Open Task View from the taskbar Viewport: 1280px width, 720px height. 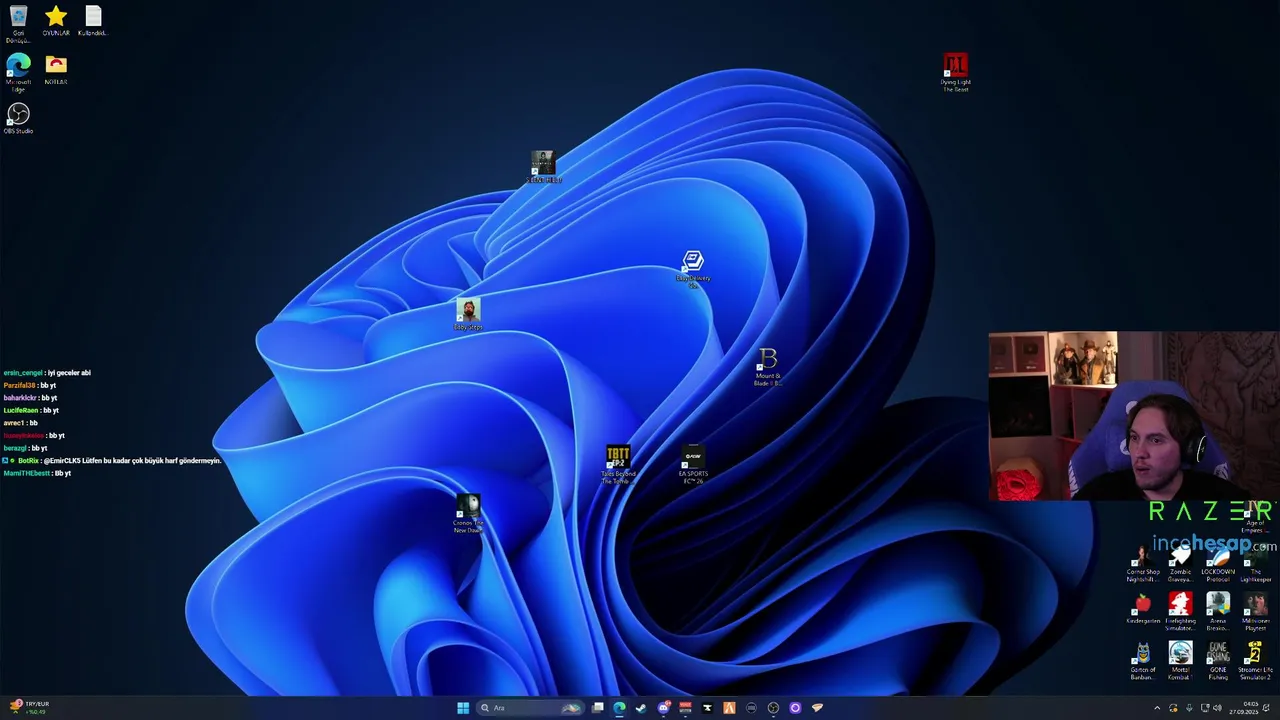click(x=597, y=708)
